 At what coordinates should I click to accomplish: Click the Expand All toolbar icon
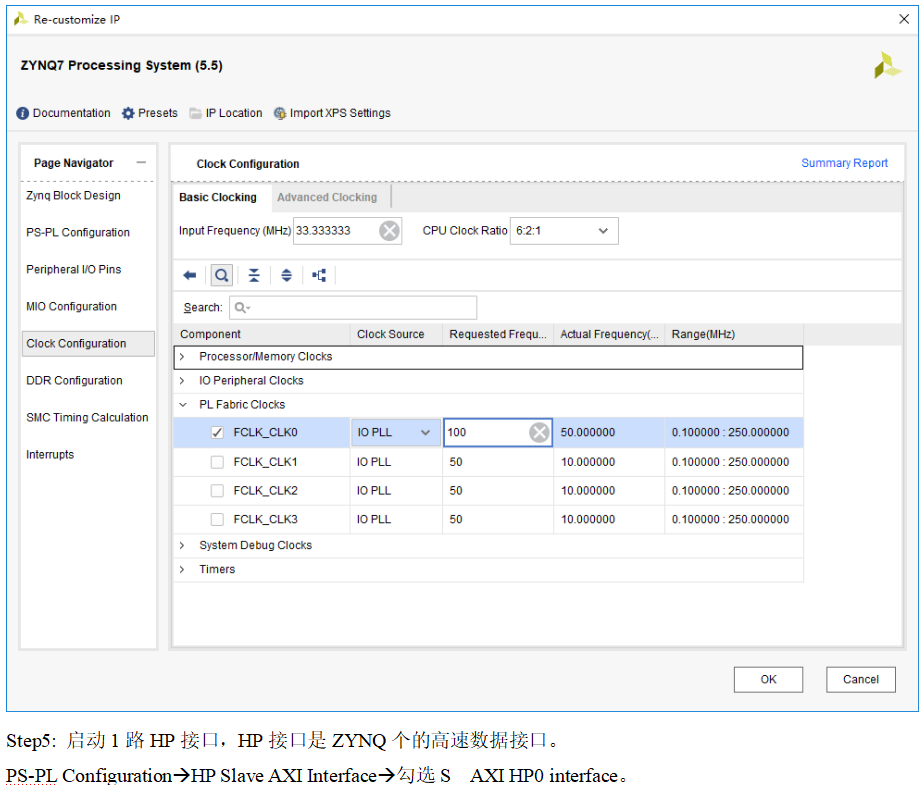(286, 275)
